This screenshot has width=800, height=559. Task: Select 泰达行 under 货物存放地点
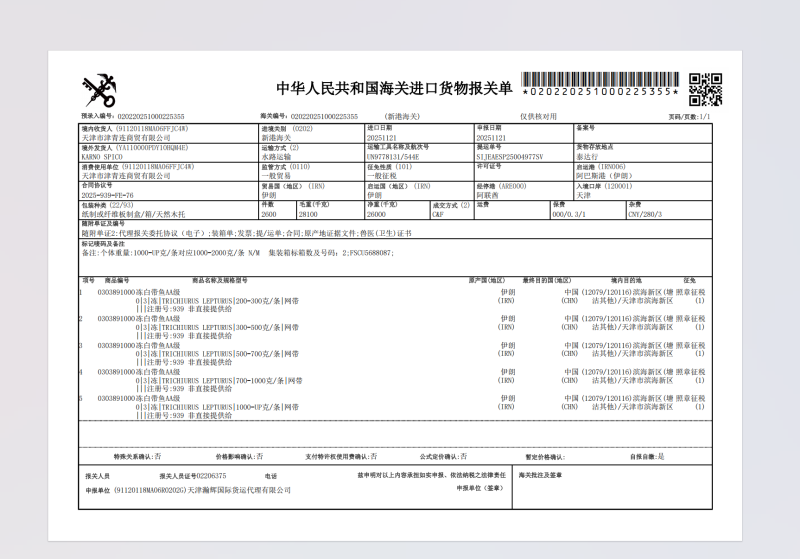point(587,157)
